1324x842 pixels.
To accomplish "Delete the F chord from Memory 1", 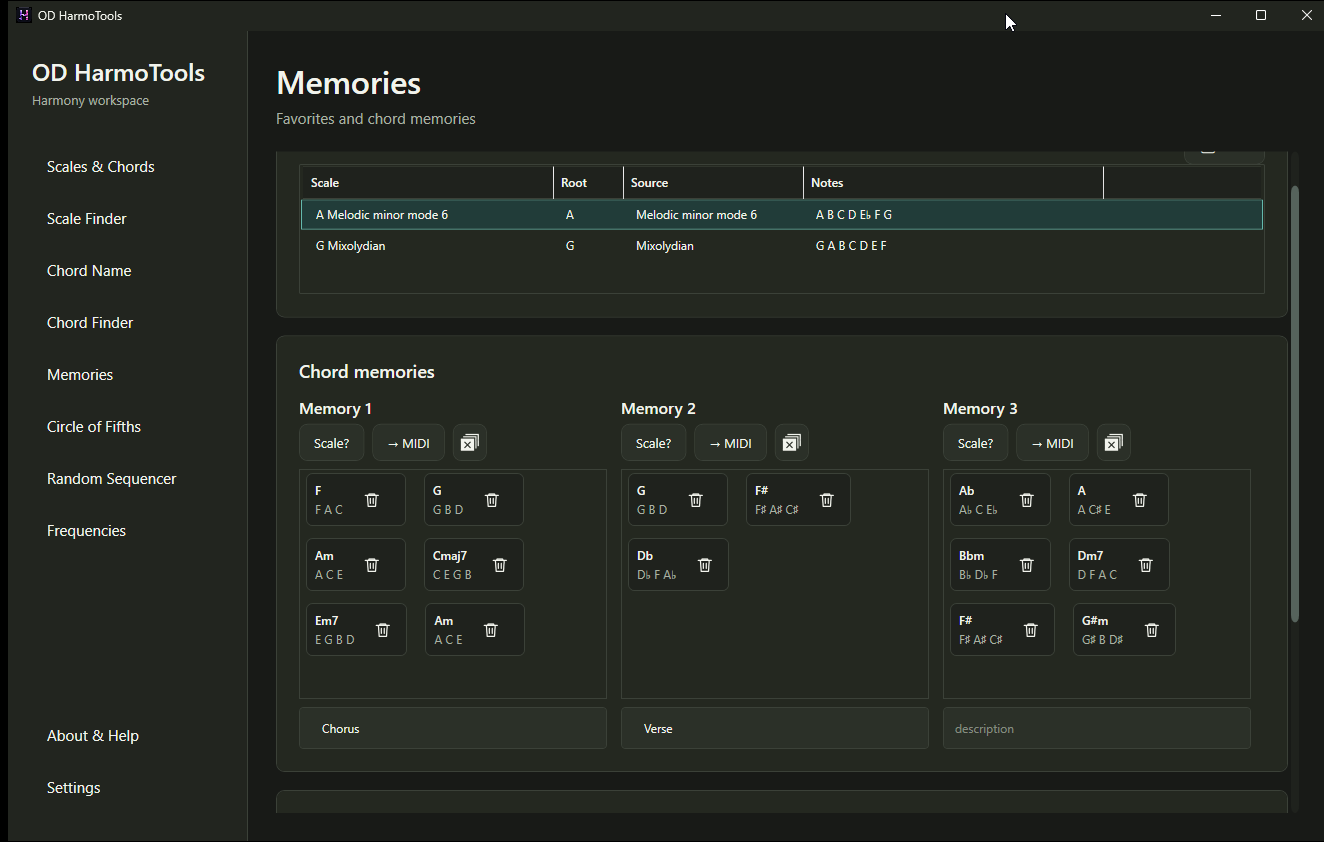I will 372,500.
